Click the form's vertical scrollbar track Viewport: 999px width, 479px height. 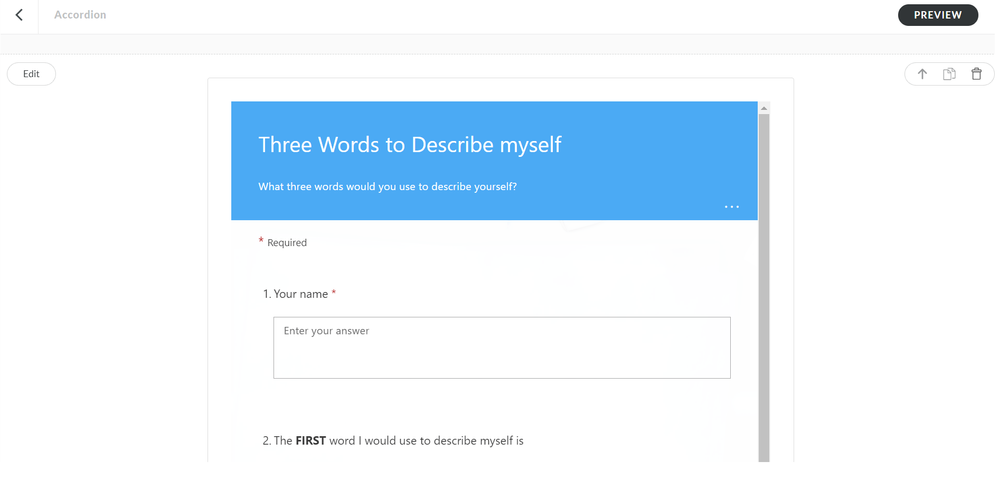pyautogui.click(x=764, y=300)
